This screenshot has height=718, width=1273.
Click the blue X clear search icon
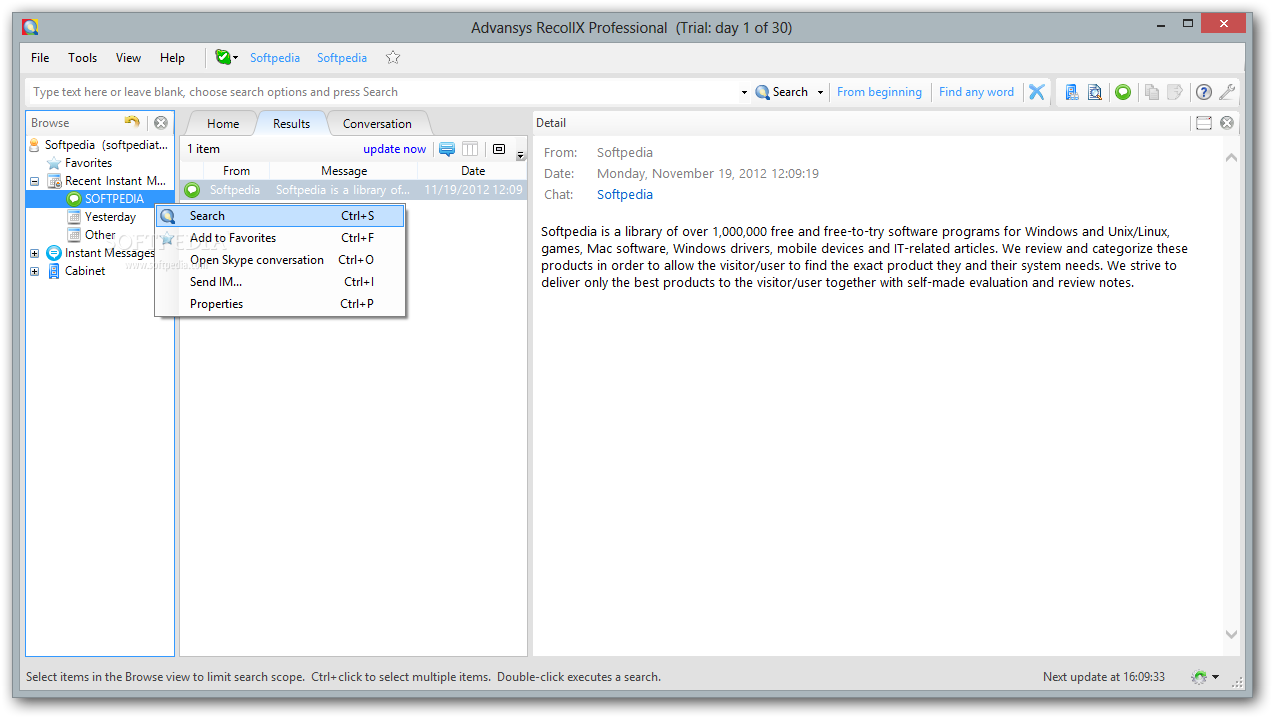1037,92
